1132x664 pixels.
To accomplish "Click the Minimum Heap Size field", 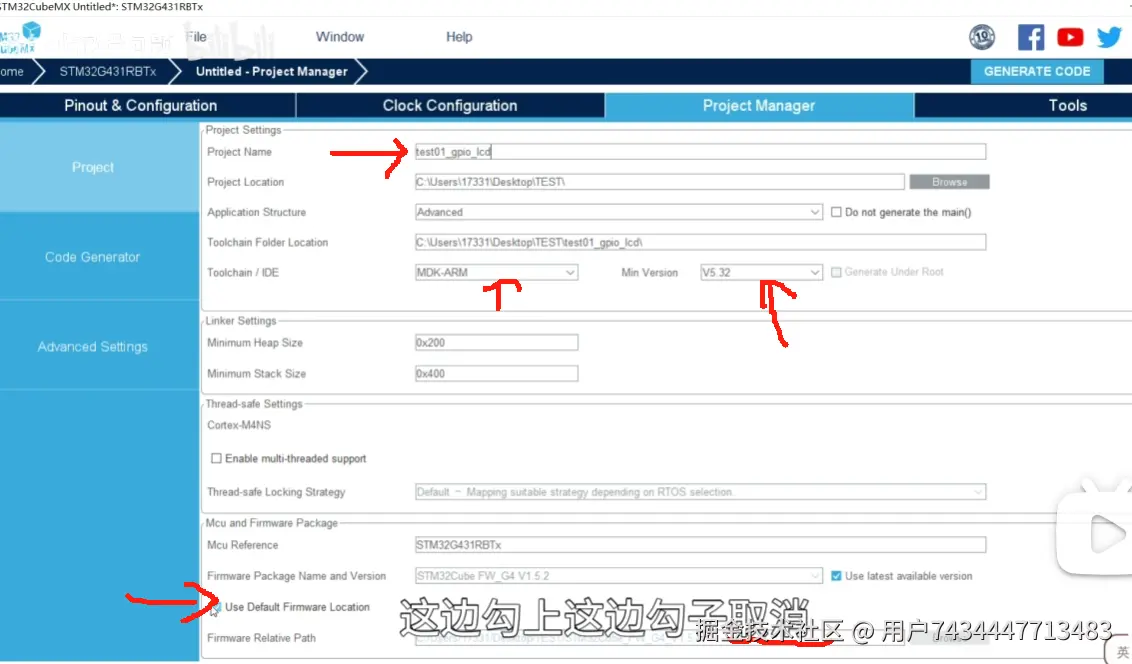I will click(496, 343).
